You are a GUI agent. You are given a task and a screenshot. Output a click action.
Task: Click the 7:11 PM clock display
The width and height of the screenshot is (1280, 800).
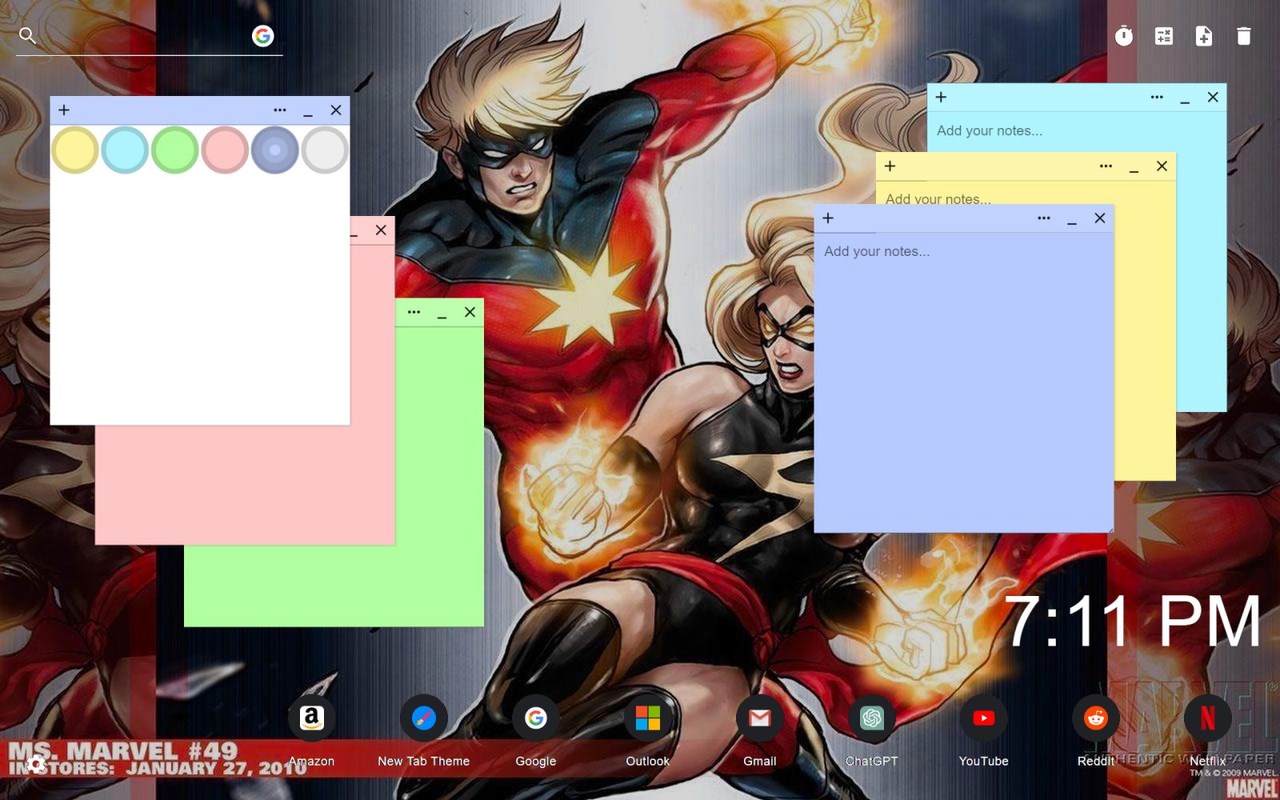point(1132,622)
